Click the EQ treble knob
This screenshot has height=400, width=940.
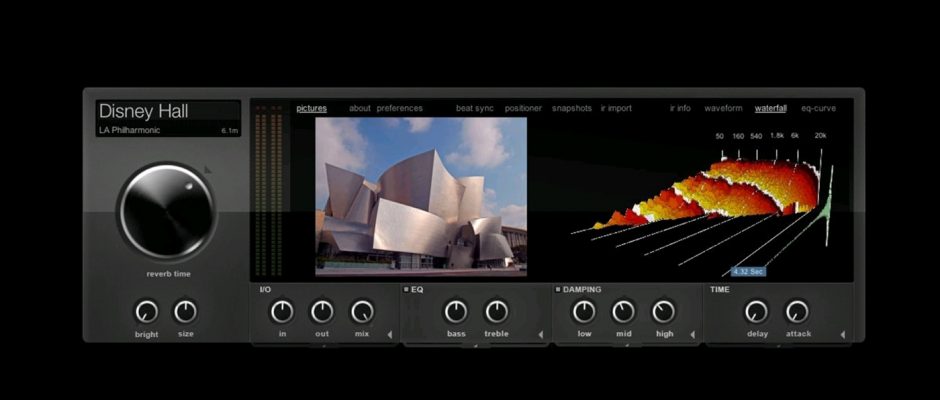[496, 312]
